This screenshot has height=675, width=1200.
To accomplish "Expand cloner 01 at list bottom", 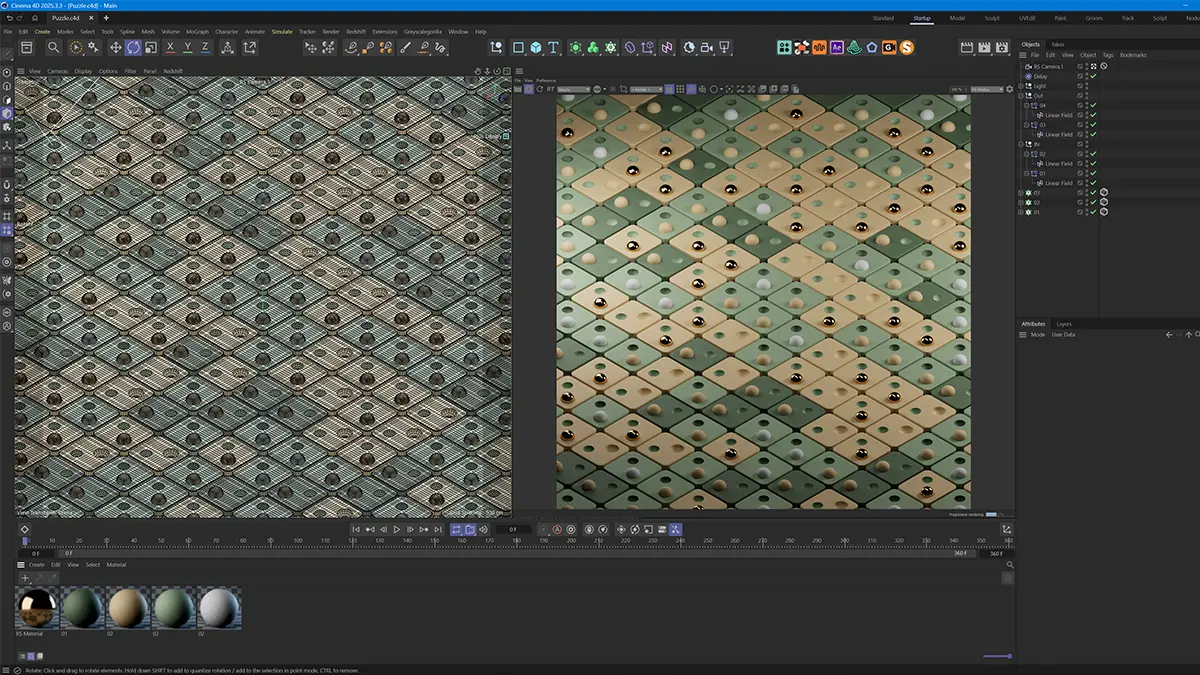I will pyautogui.click(x=1021, y=212).
